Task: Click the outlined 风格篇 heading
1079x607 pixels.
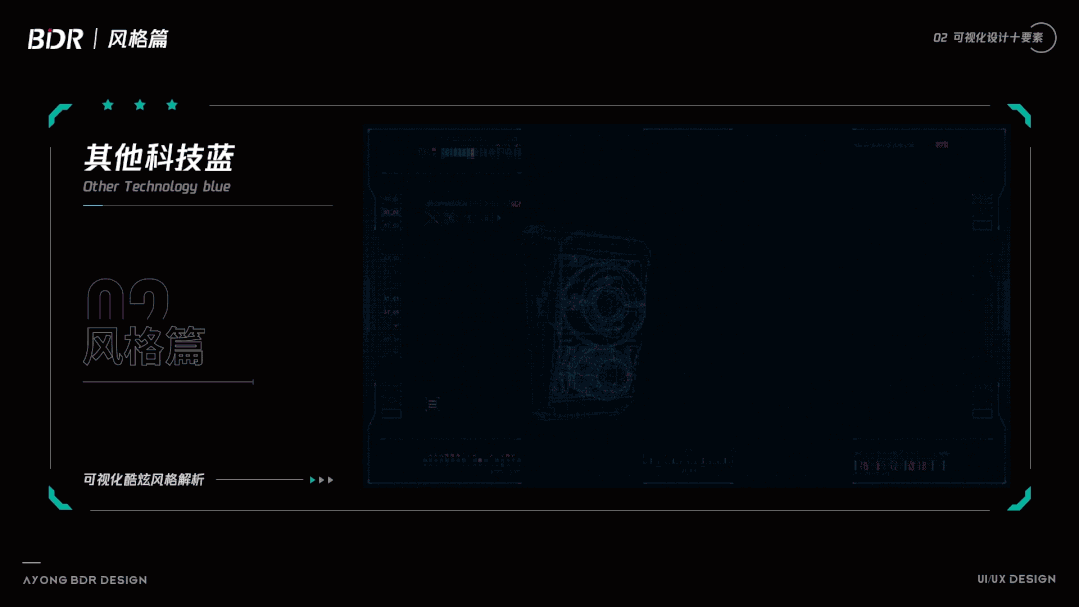Action: [145, 346]
